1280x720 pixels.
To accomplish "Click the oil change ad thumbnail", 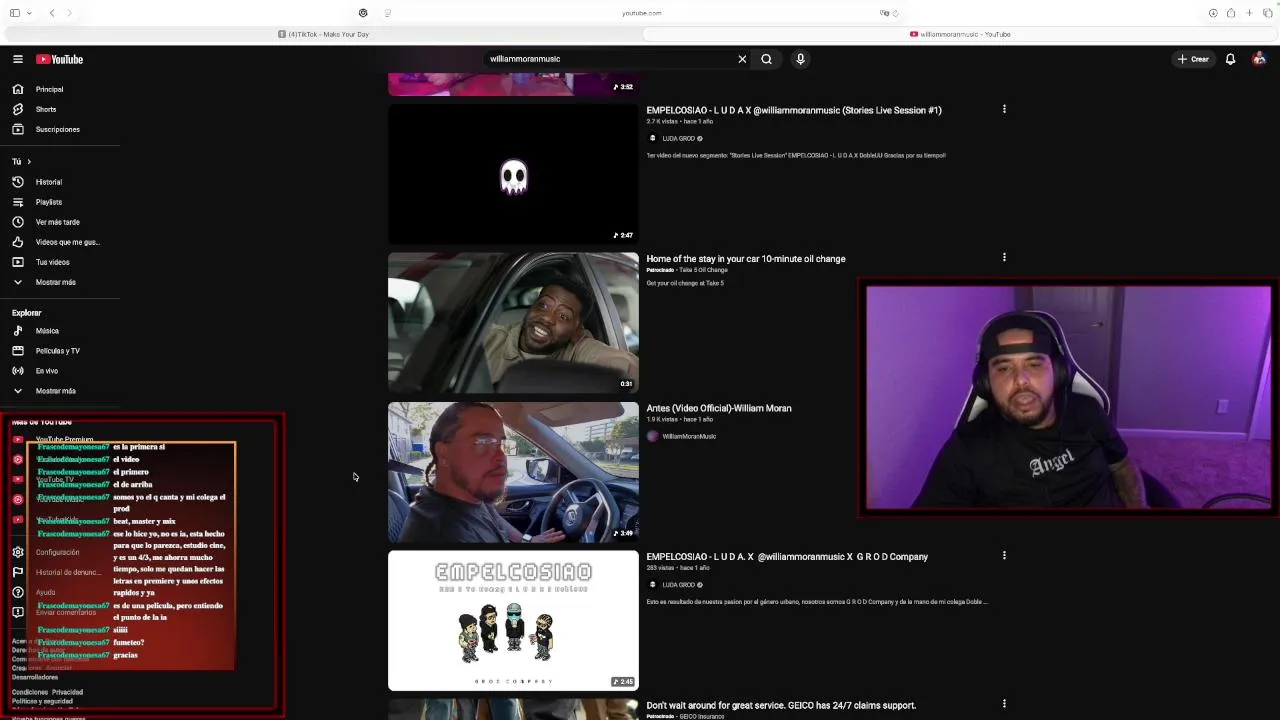I will click(513, 322).
